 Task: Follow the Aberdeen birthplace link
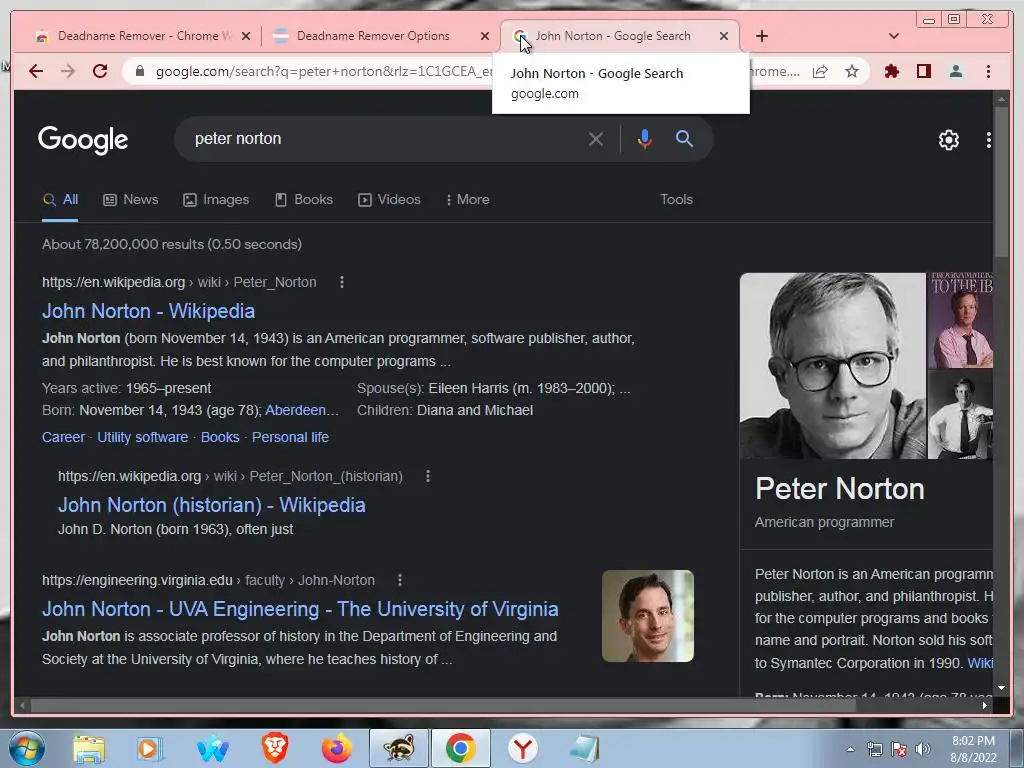pyautogui.click(x=302, y=410)
